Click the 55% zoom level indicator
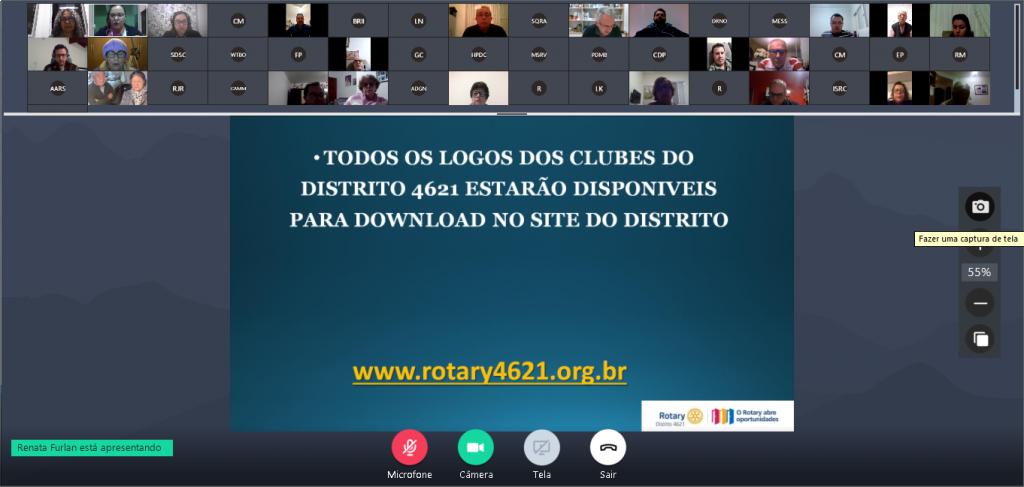 pos(978,272)
